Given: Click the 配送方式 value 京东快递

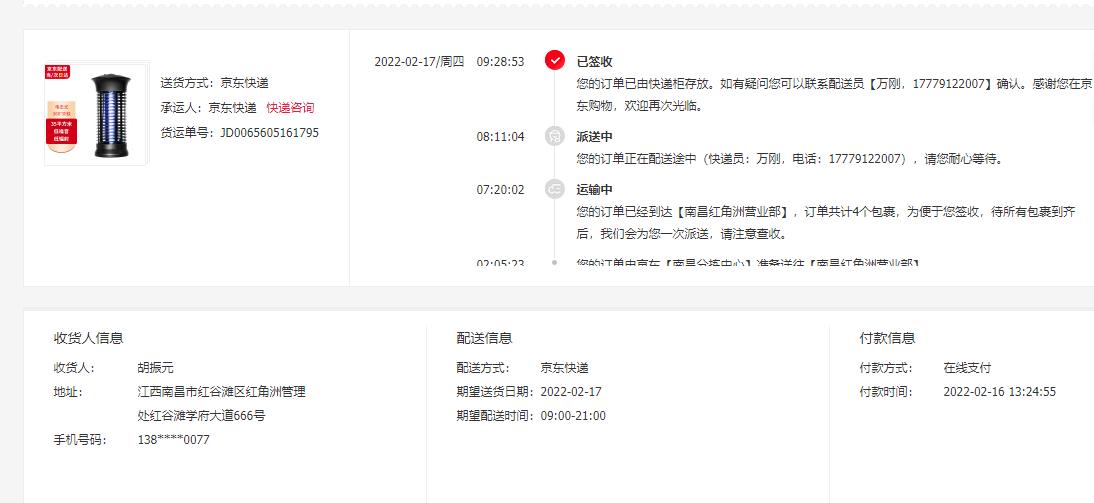Looking at the screenshot, I should (564, 368).
